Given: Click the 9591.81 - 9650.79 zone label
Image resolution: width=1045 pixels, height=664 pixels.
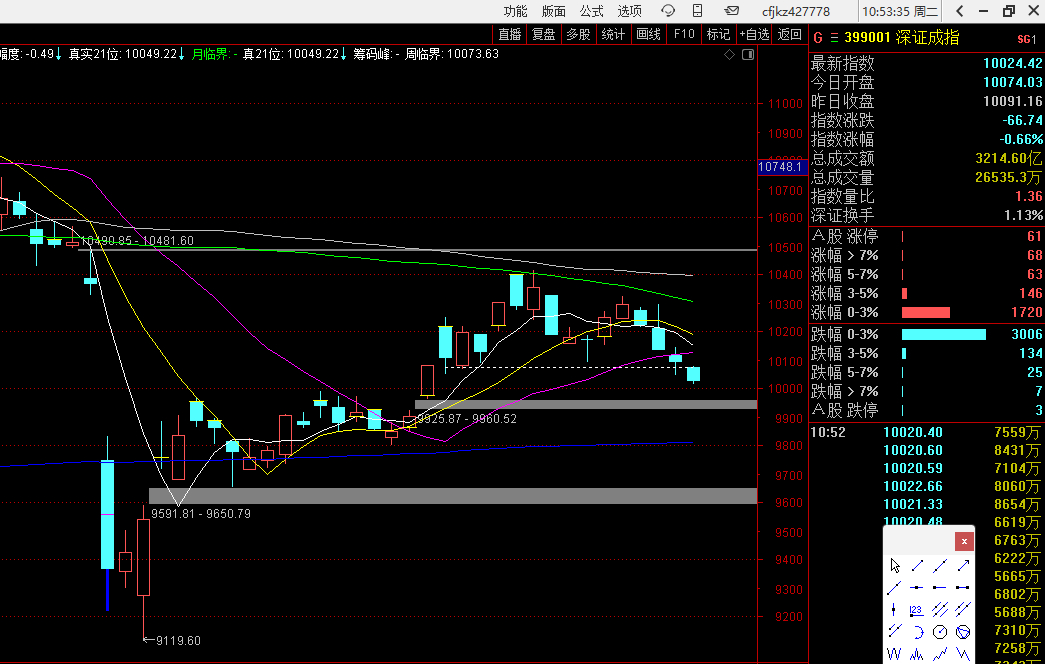Looking at the screenshot, I should point(201,514).
